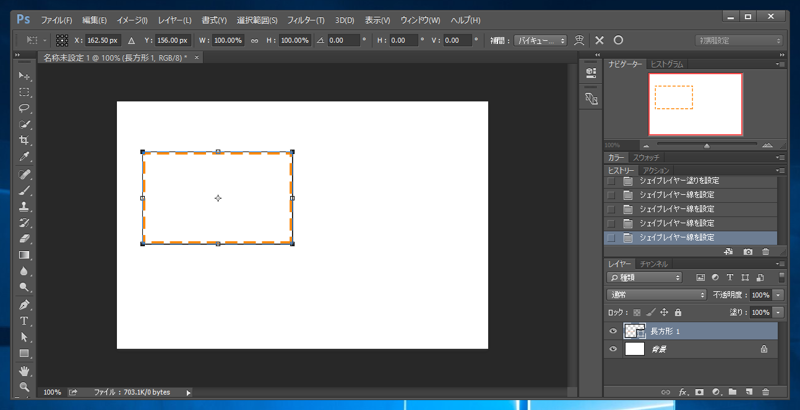Select the Eraser tool
This screenshot has width=800, height=410.
tap(24, 239)
